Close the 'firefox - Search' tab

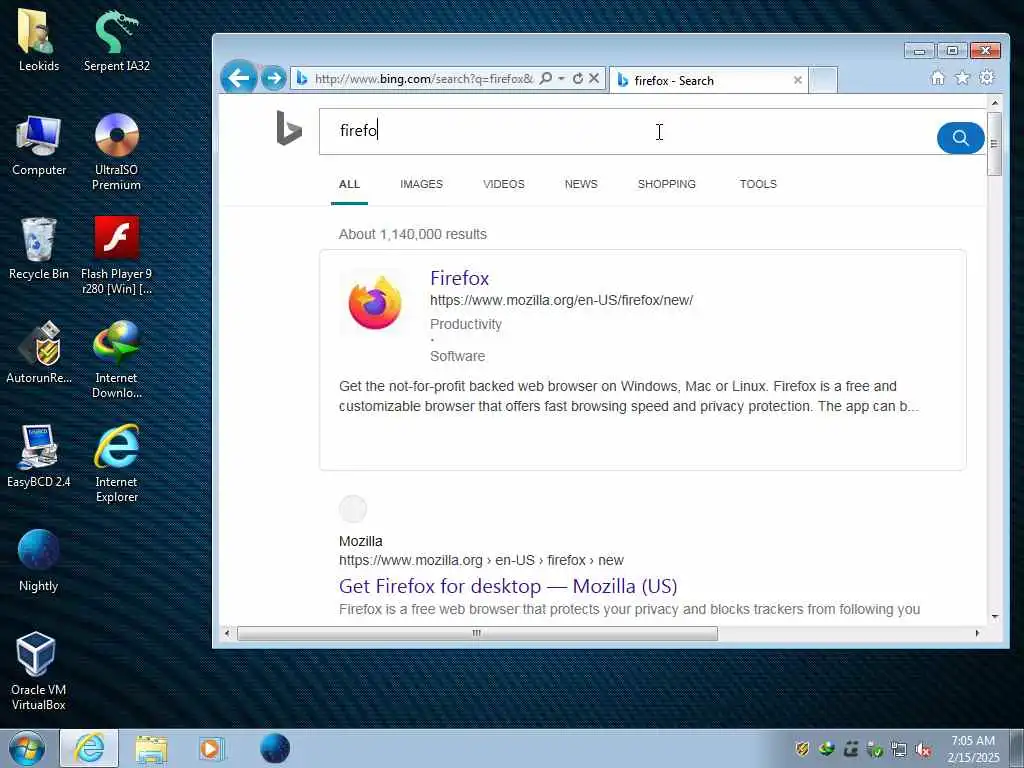pos(797,80)
